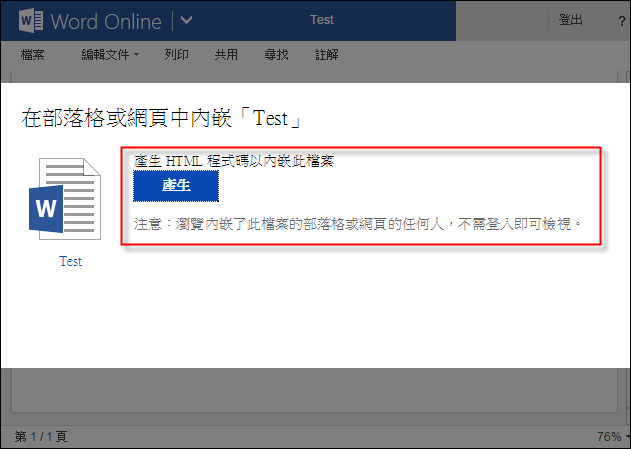
Task: Click the Word Online title text
Action: 106,21
